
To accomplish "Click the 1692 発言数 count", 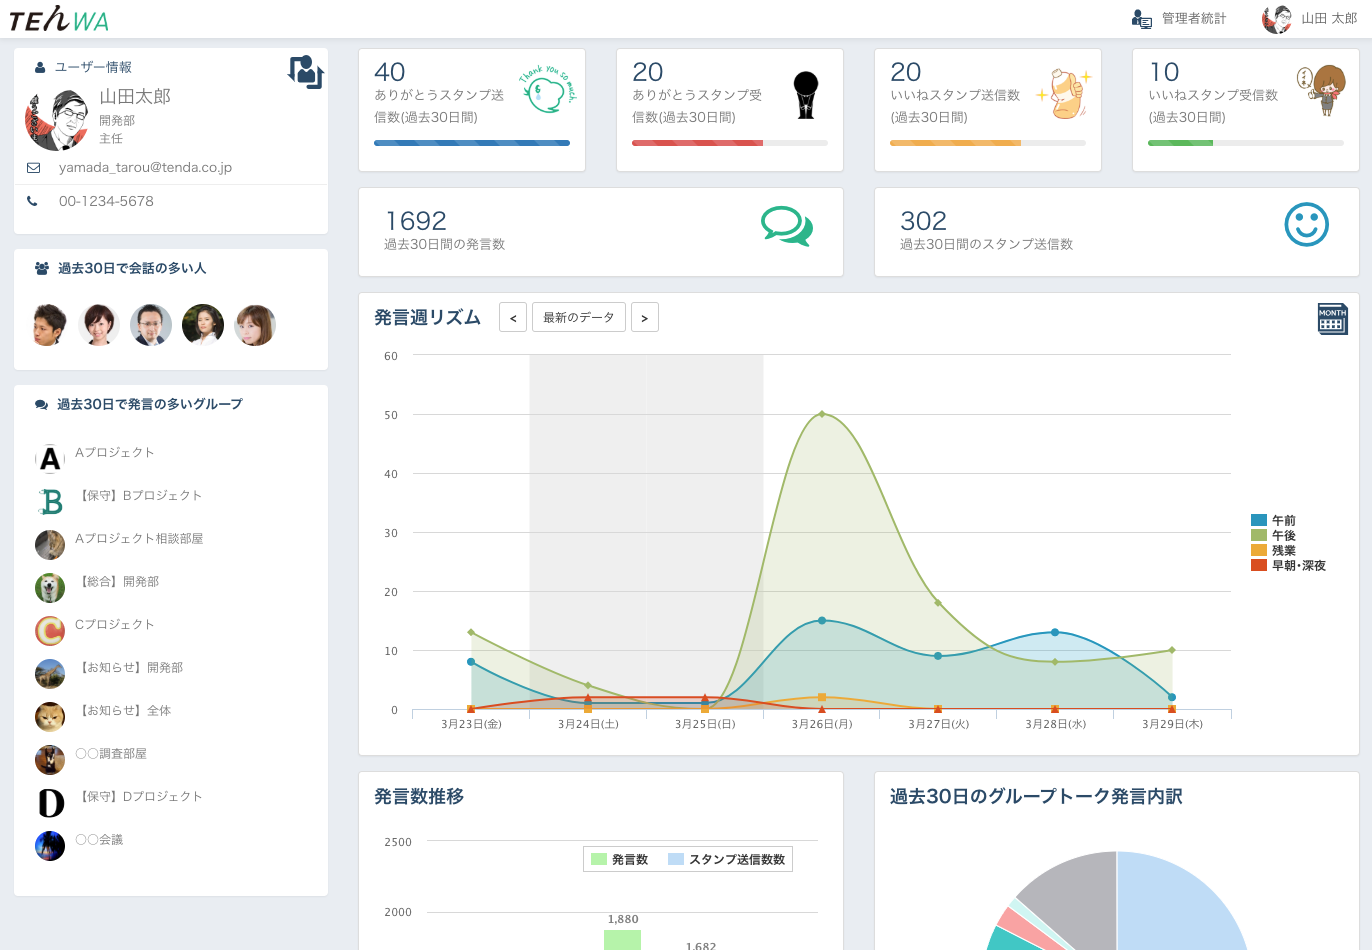I will point(416,220).
